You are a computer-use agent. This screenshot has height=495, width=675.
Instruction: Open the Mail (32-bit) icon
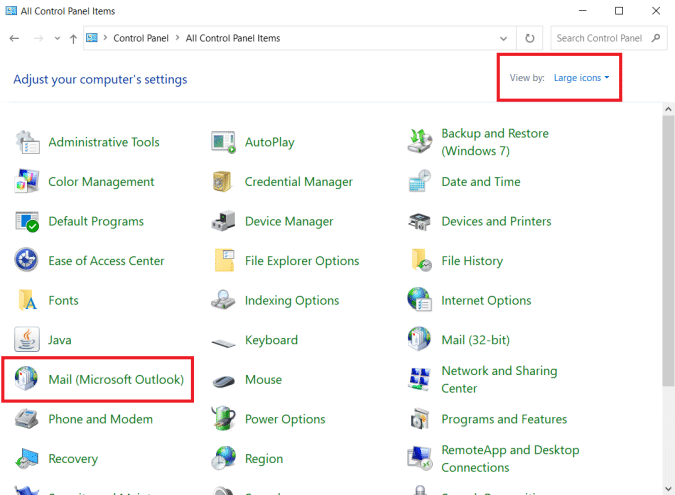click(419, 339)
